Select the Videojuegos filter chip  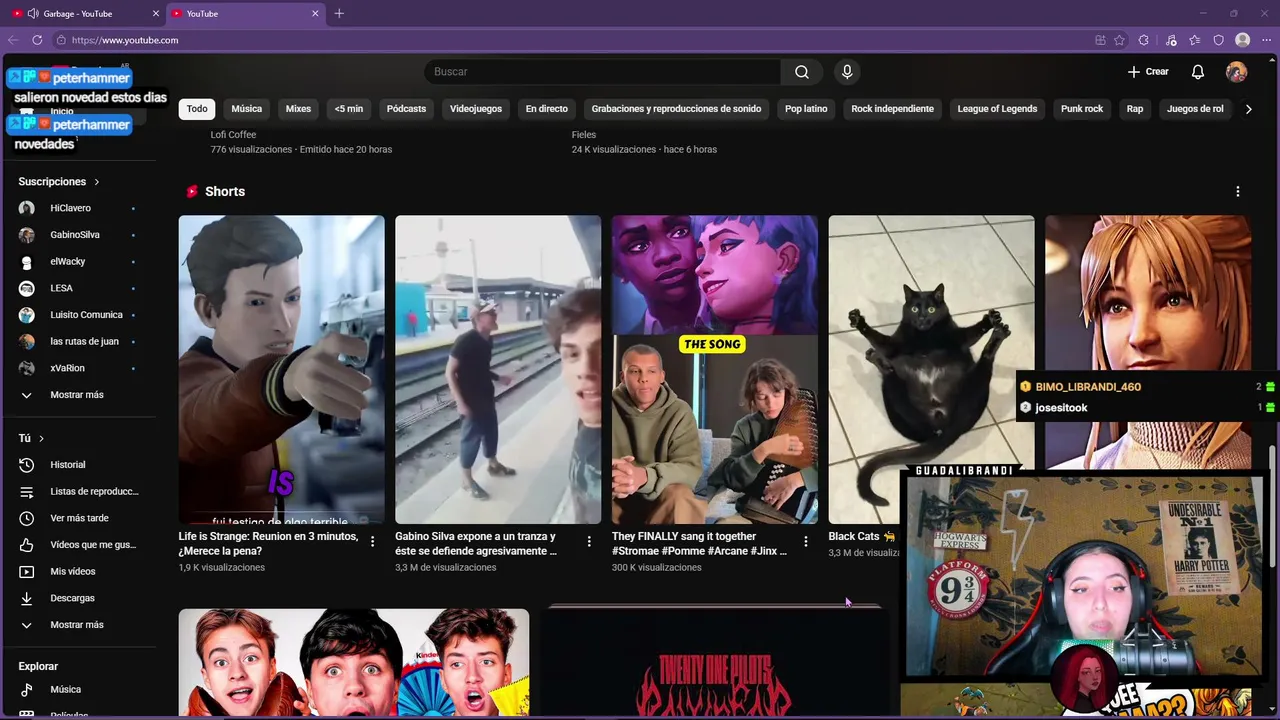point(476,109)
